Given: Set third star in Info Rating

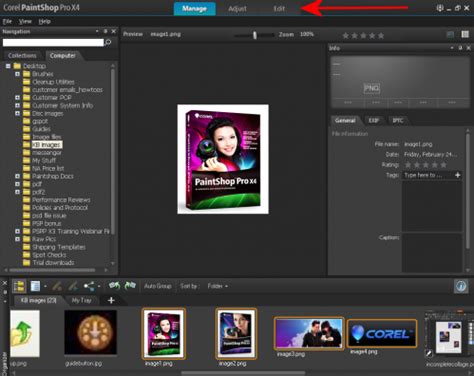Looking at the screenshot, I should tap(426, 165).
